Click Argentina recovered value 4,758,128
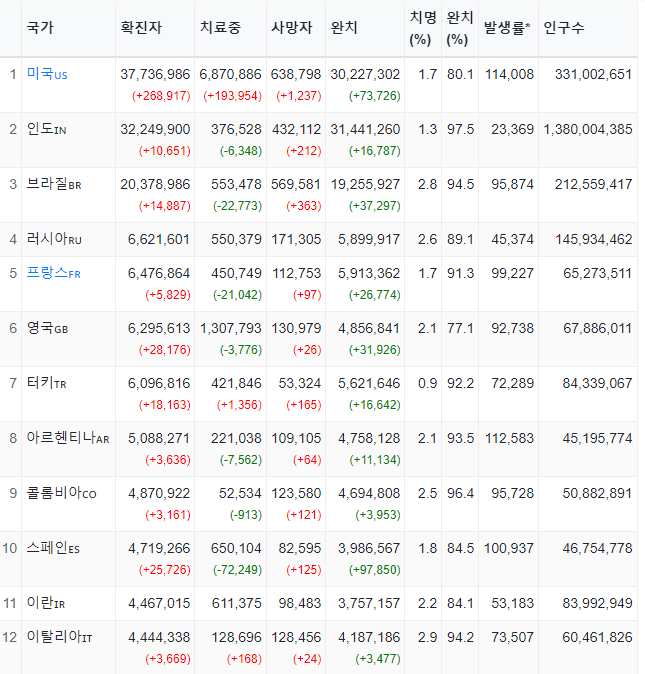This screenshot has height=674, width=645. coord(369,438)
